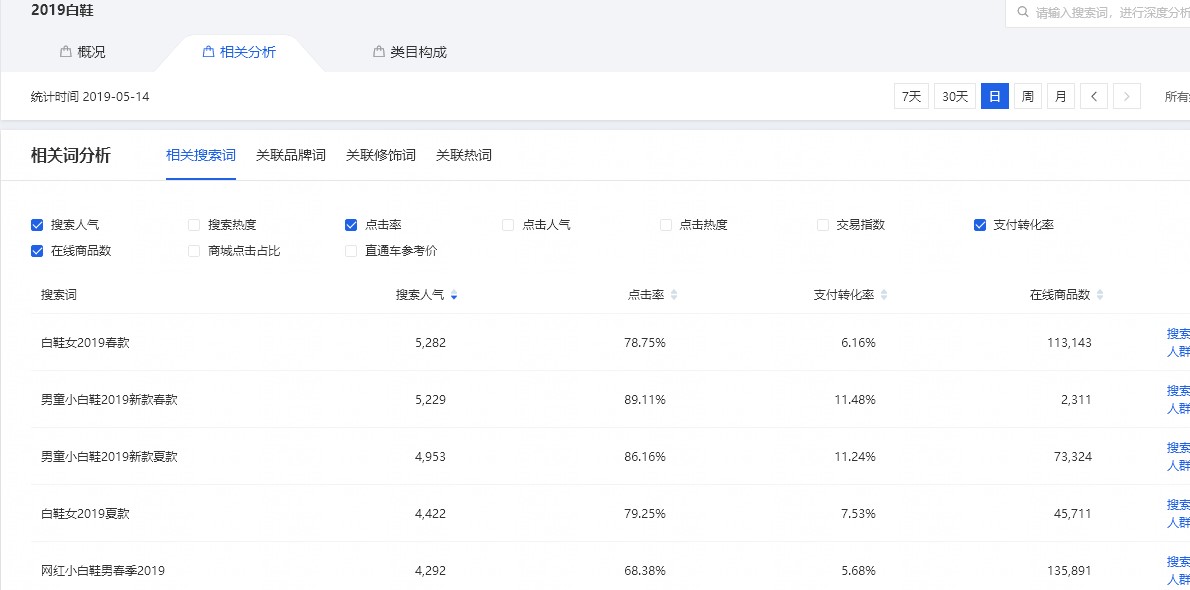Uncheck the 在线商品数 metric

coord(36,251)
